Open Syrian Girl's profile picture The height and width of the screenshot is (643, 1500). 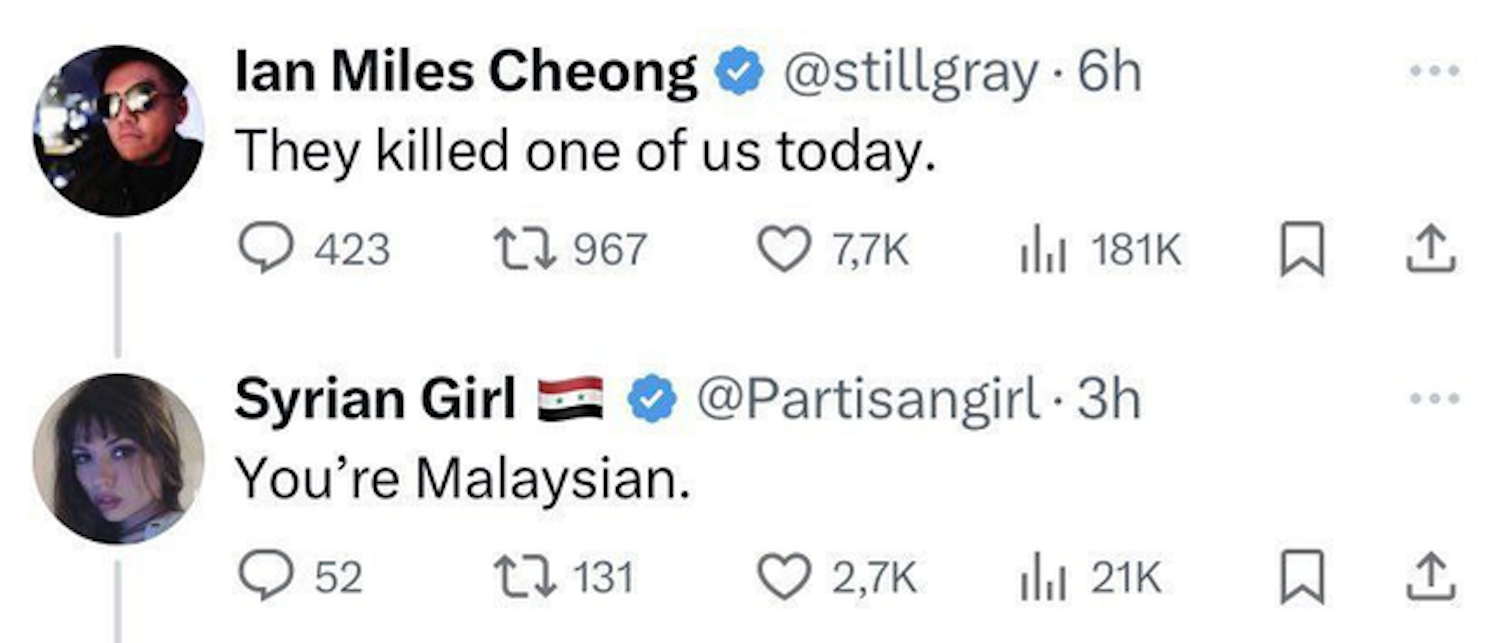118,458
